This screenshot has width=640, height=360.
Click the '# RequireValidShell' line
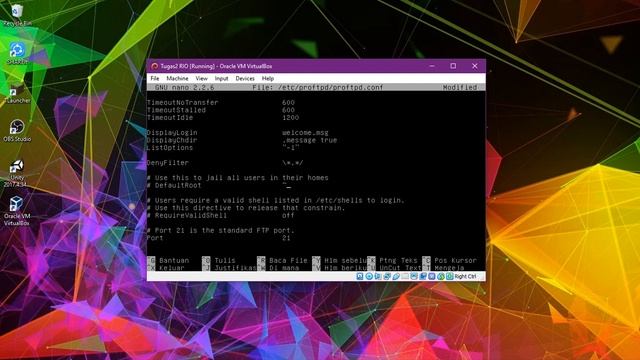point(187,216)
